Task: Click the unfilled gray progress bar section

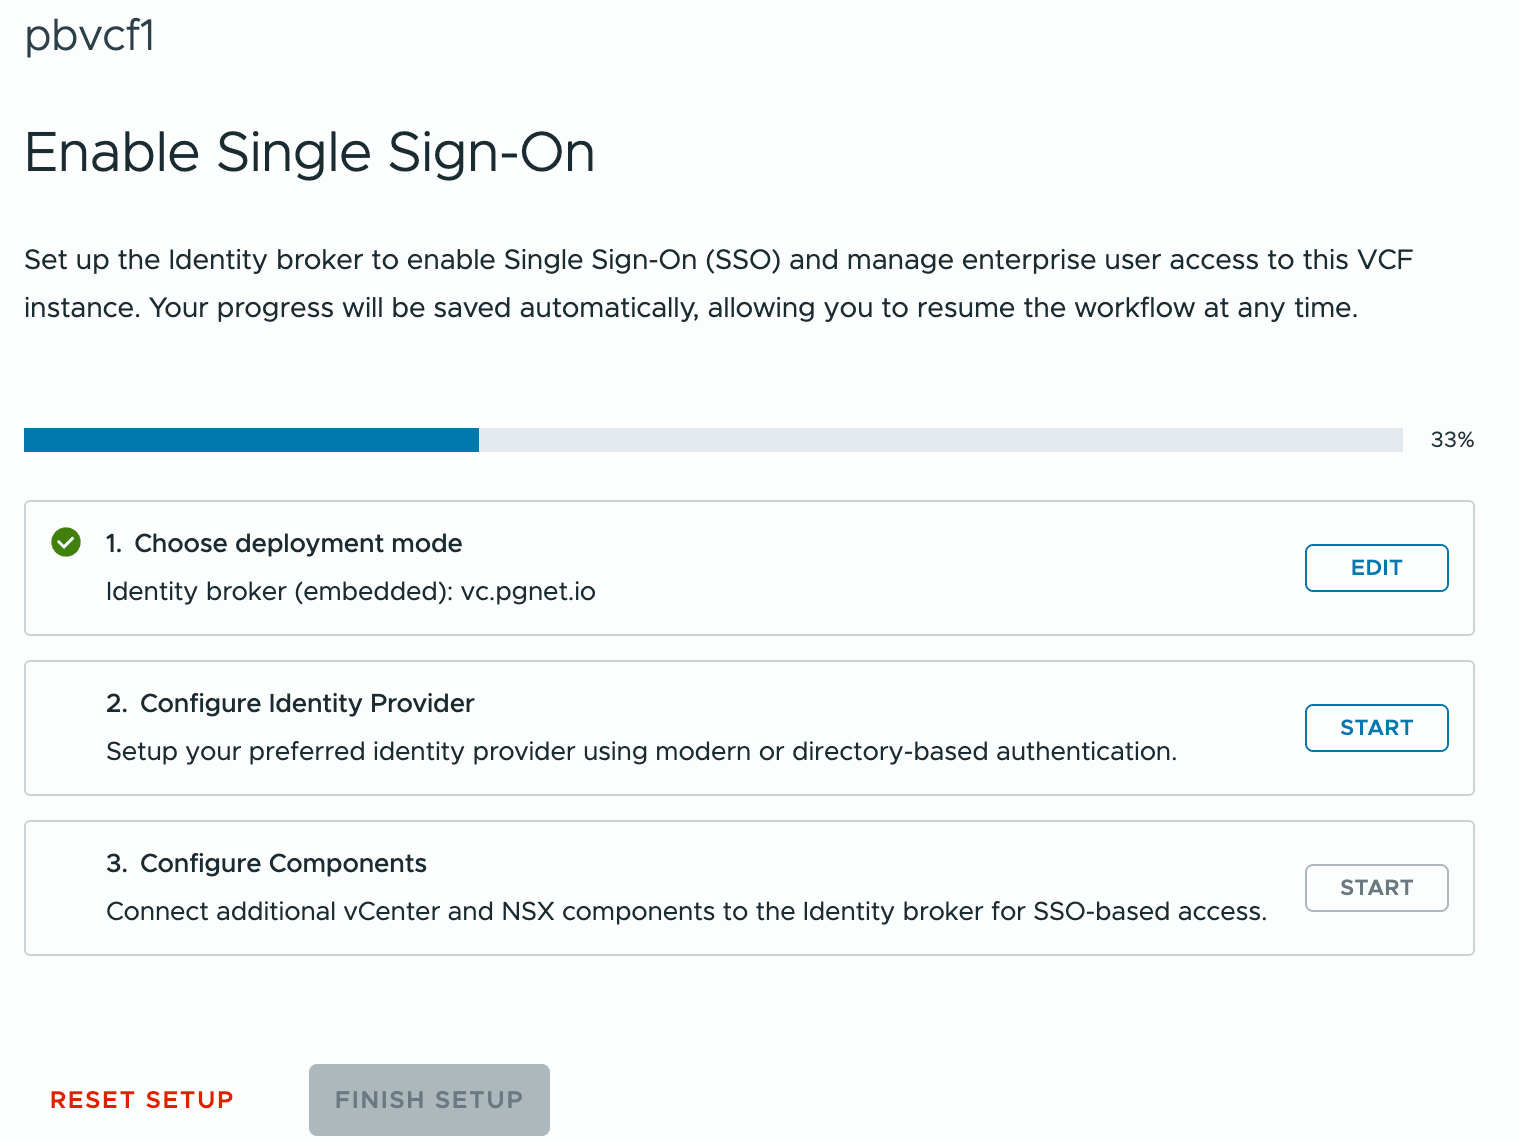Action: click(x=940, y=440)
